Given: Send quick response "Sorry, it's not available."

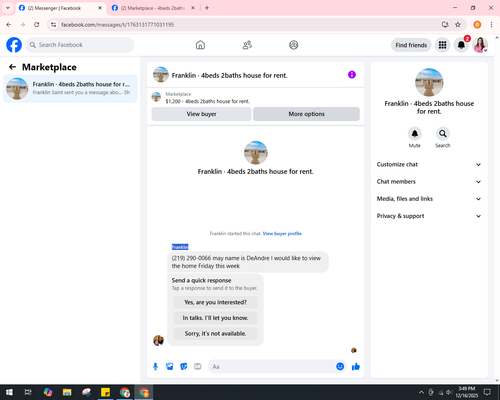Looking at the screenshot, I should [215, 333].
